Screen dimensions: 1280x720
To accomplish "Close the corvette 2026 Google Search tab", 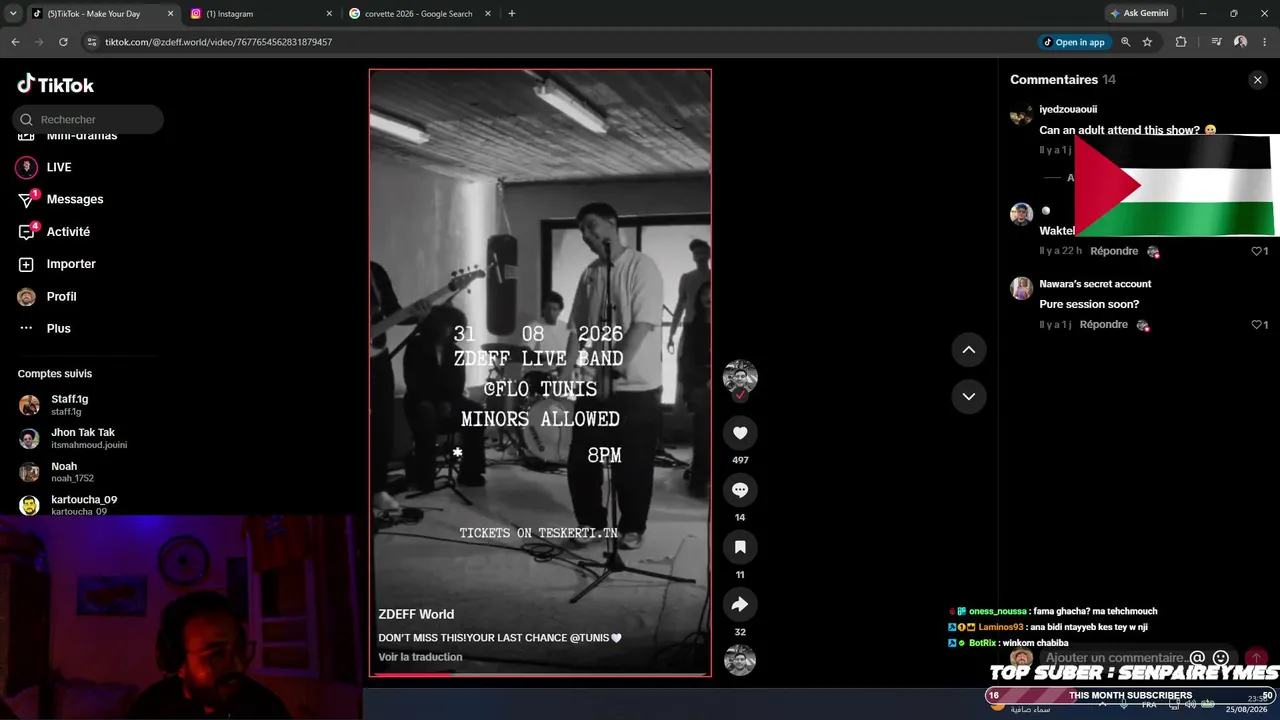I will click(x=488, y=14).
